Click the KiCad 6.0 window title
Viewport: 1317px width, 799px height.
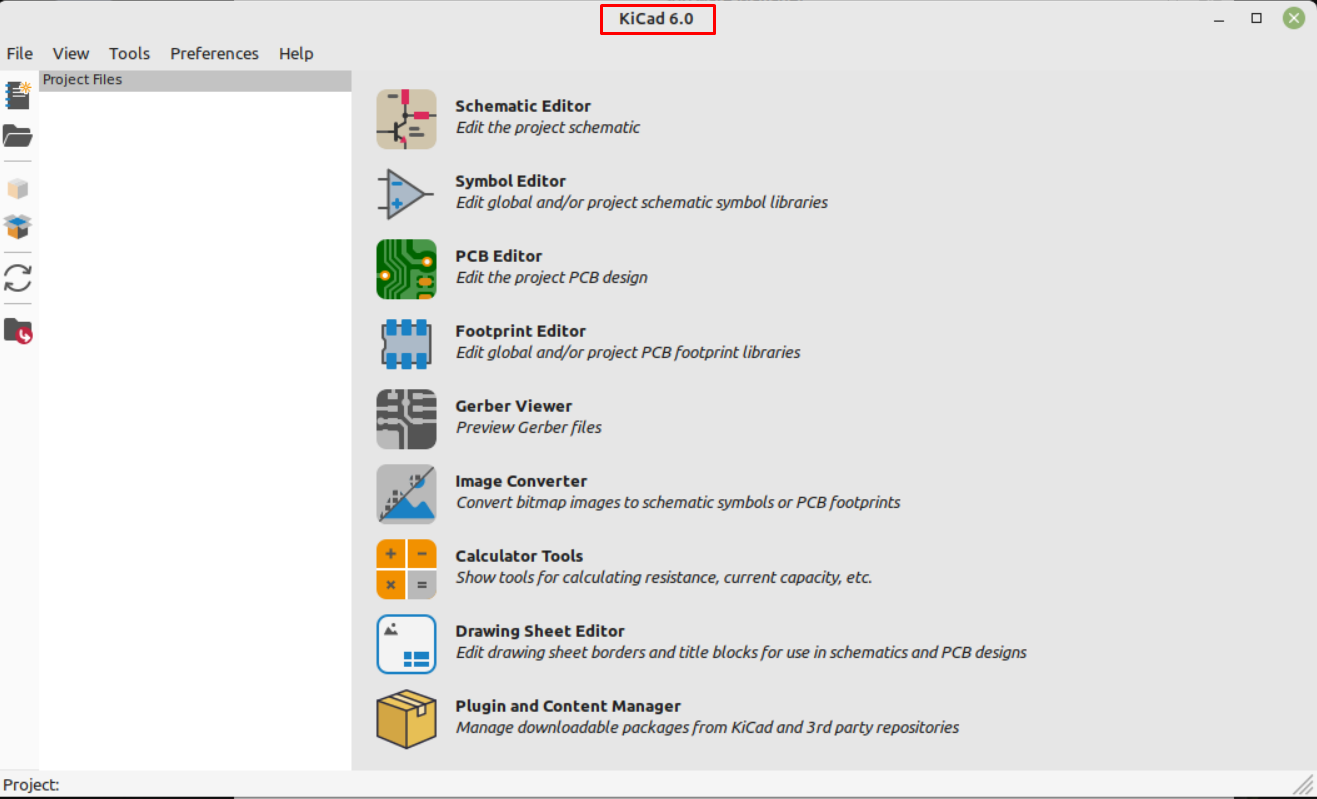pos(656,19)
